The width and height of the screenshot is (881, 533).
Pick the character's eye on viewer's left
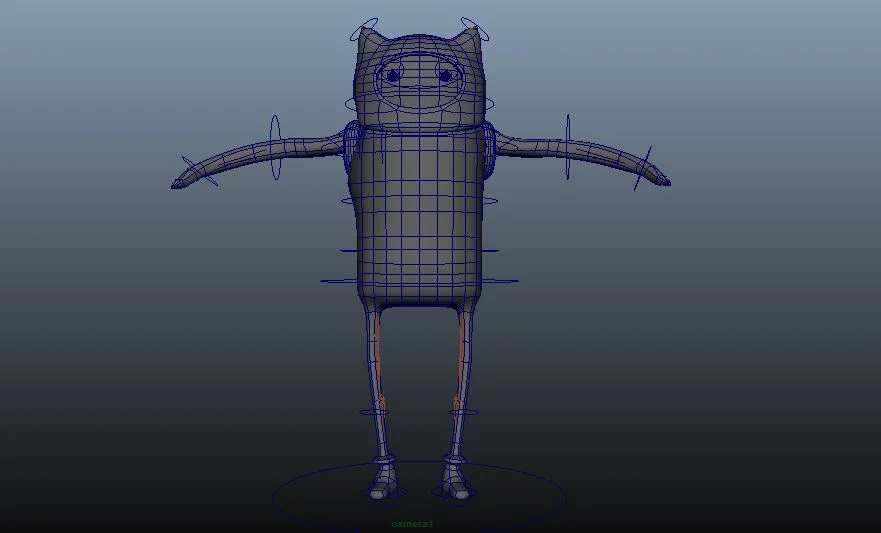[393, 75]
